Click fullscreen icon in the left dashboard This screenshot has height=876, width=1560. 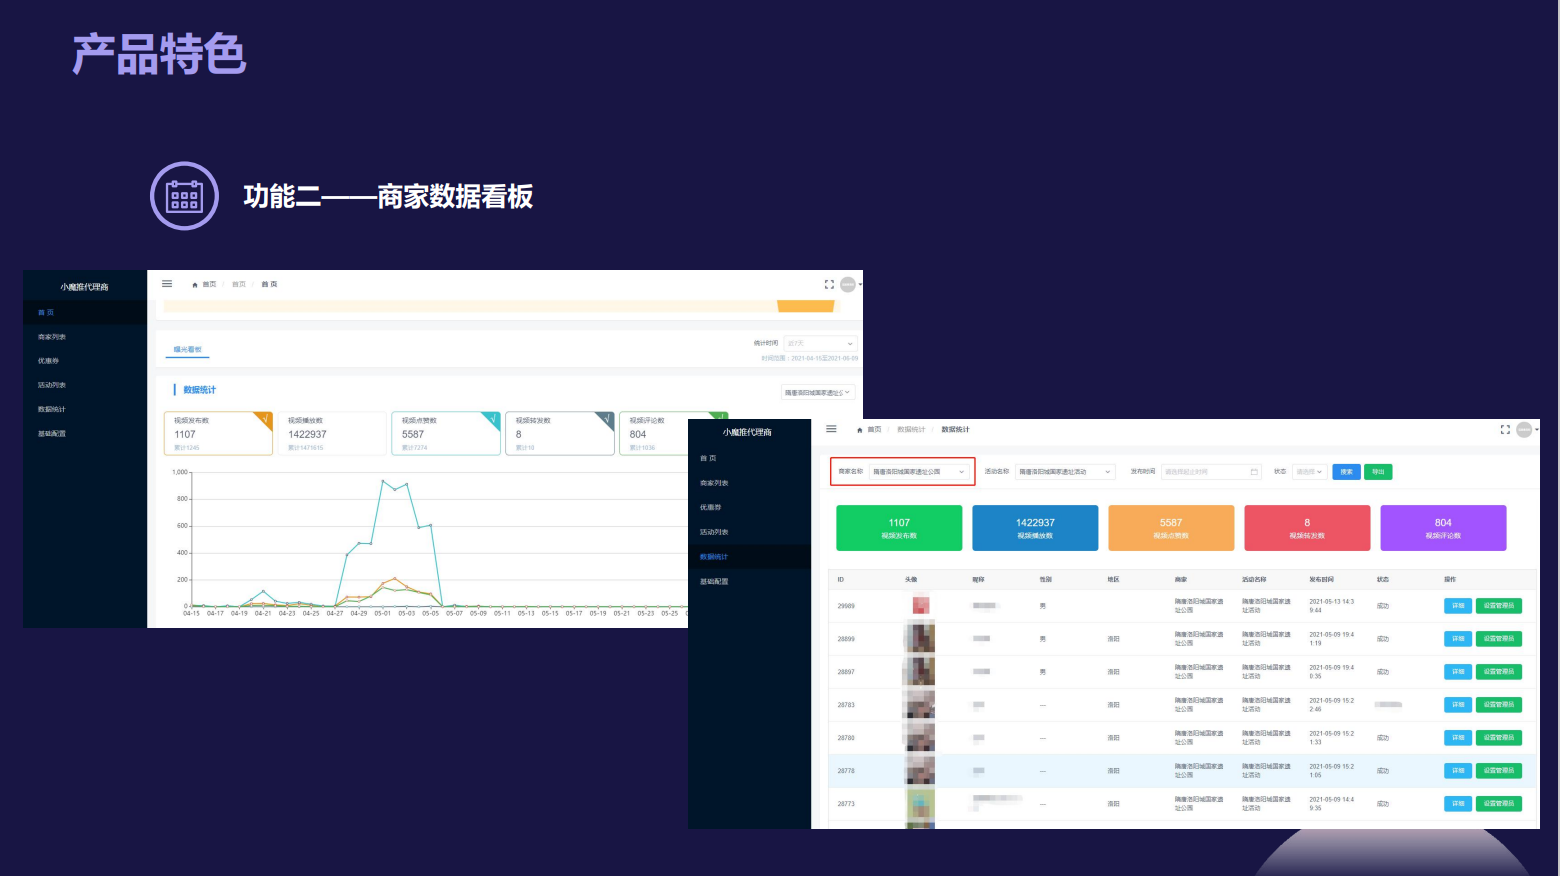point(829,285)
